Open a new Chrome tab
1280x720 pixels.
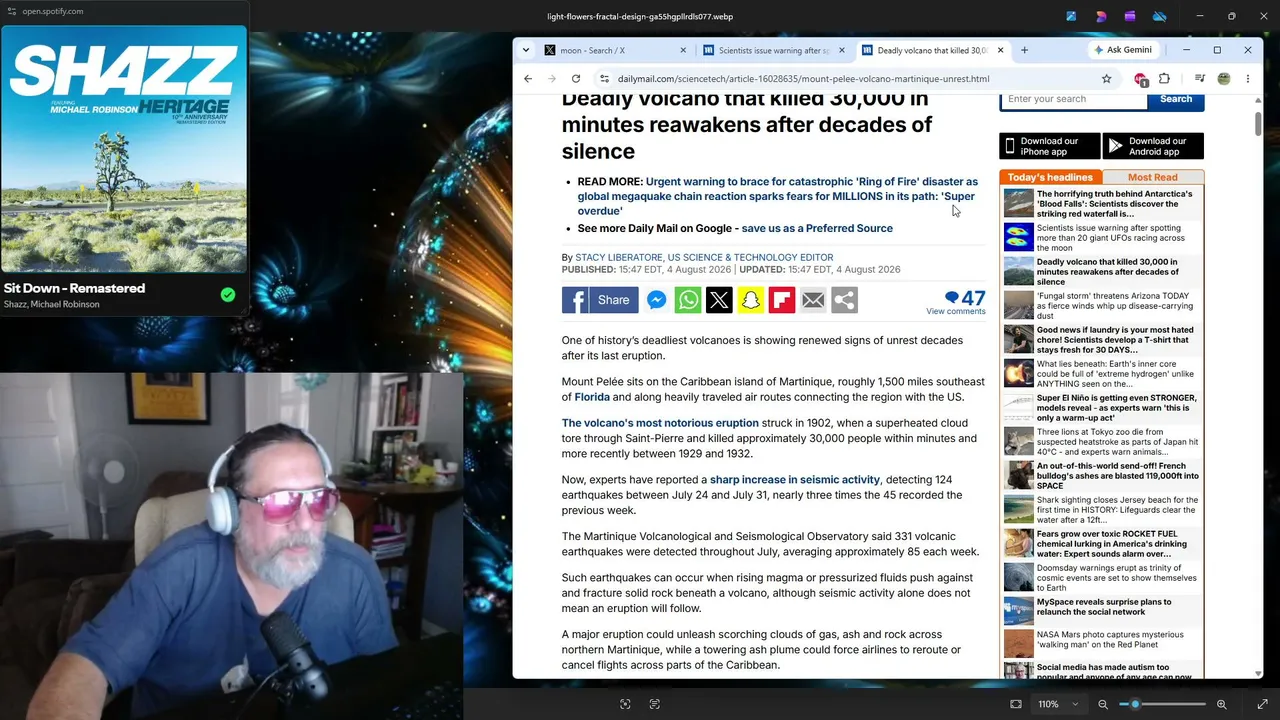1024,50
